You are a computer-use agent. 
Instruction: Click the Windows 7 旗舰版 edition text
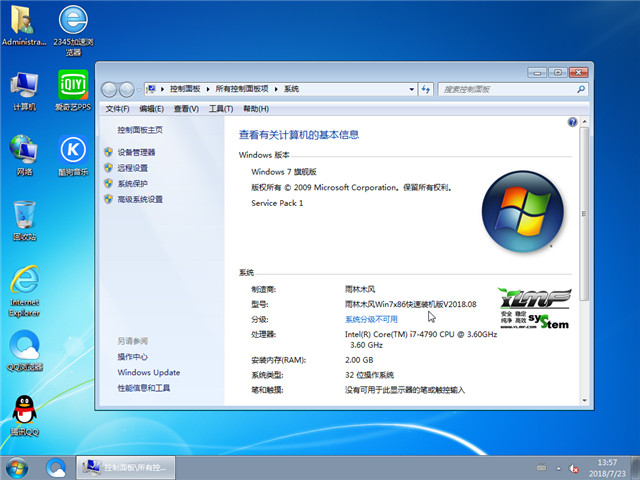(284, 172)
